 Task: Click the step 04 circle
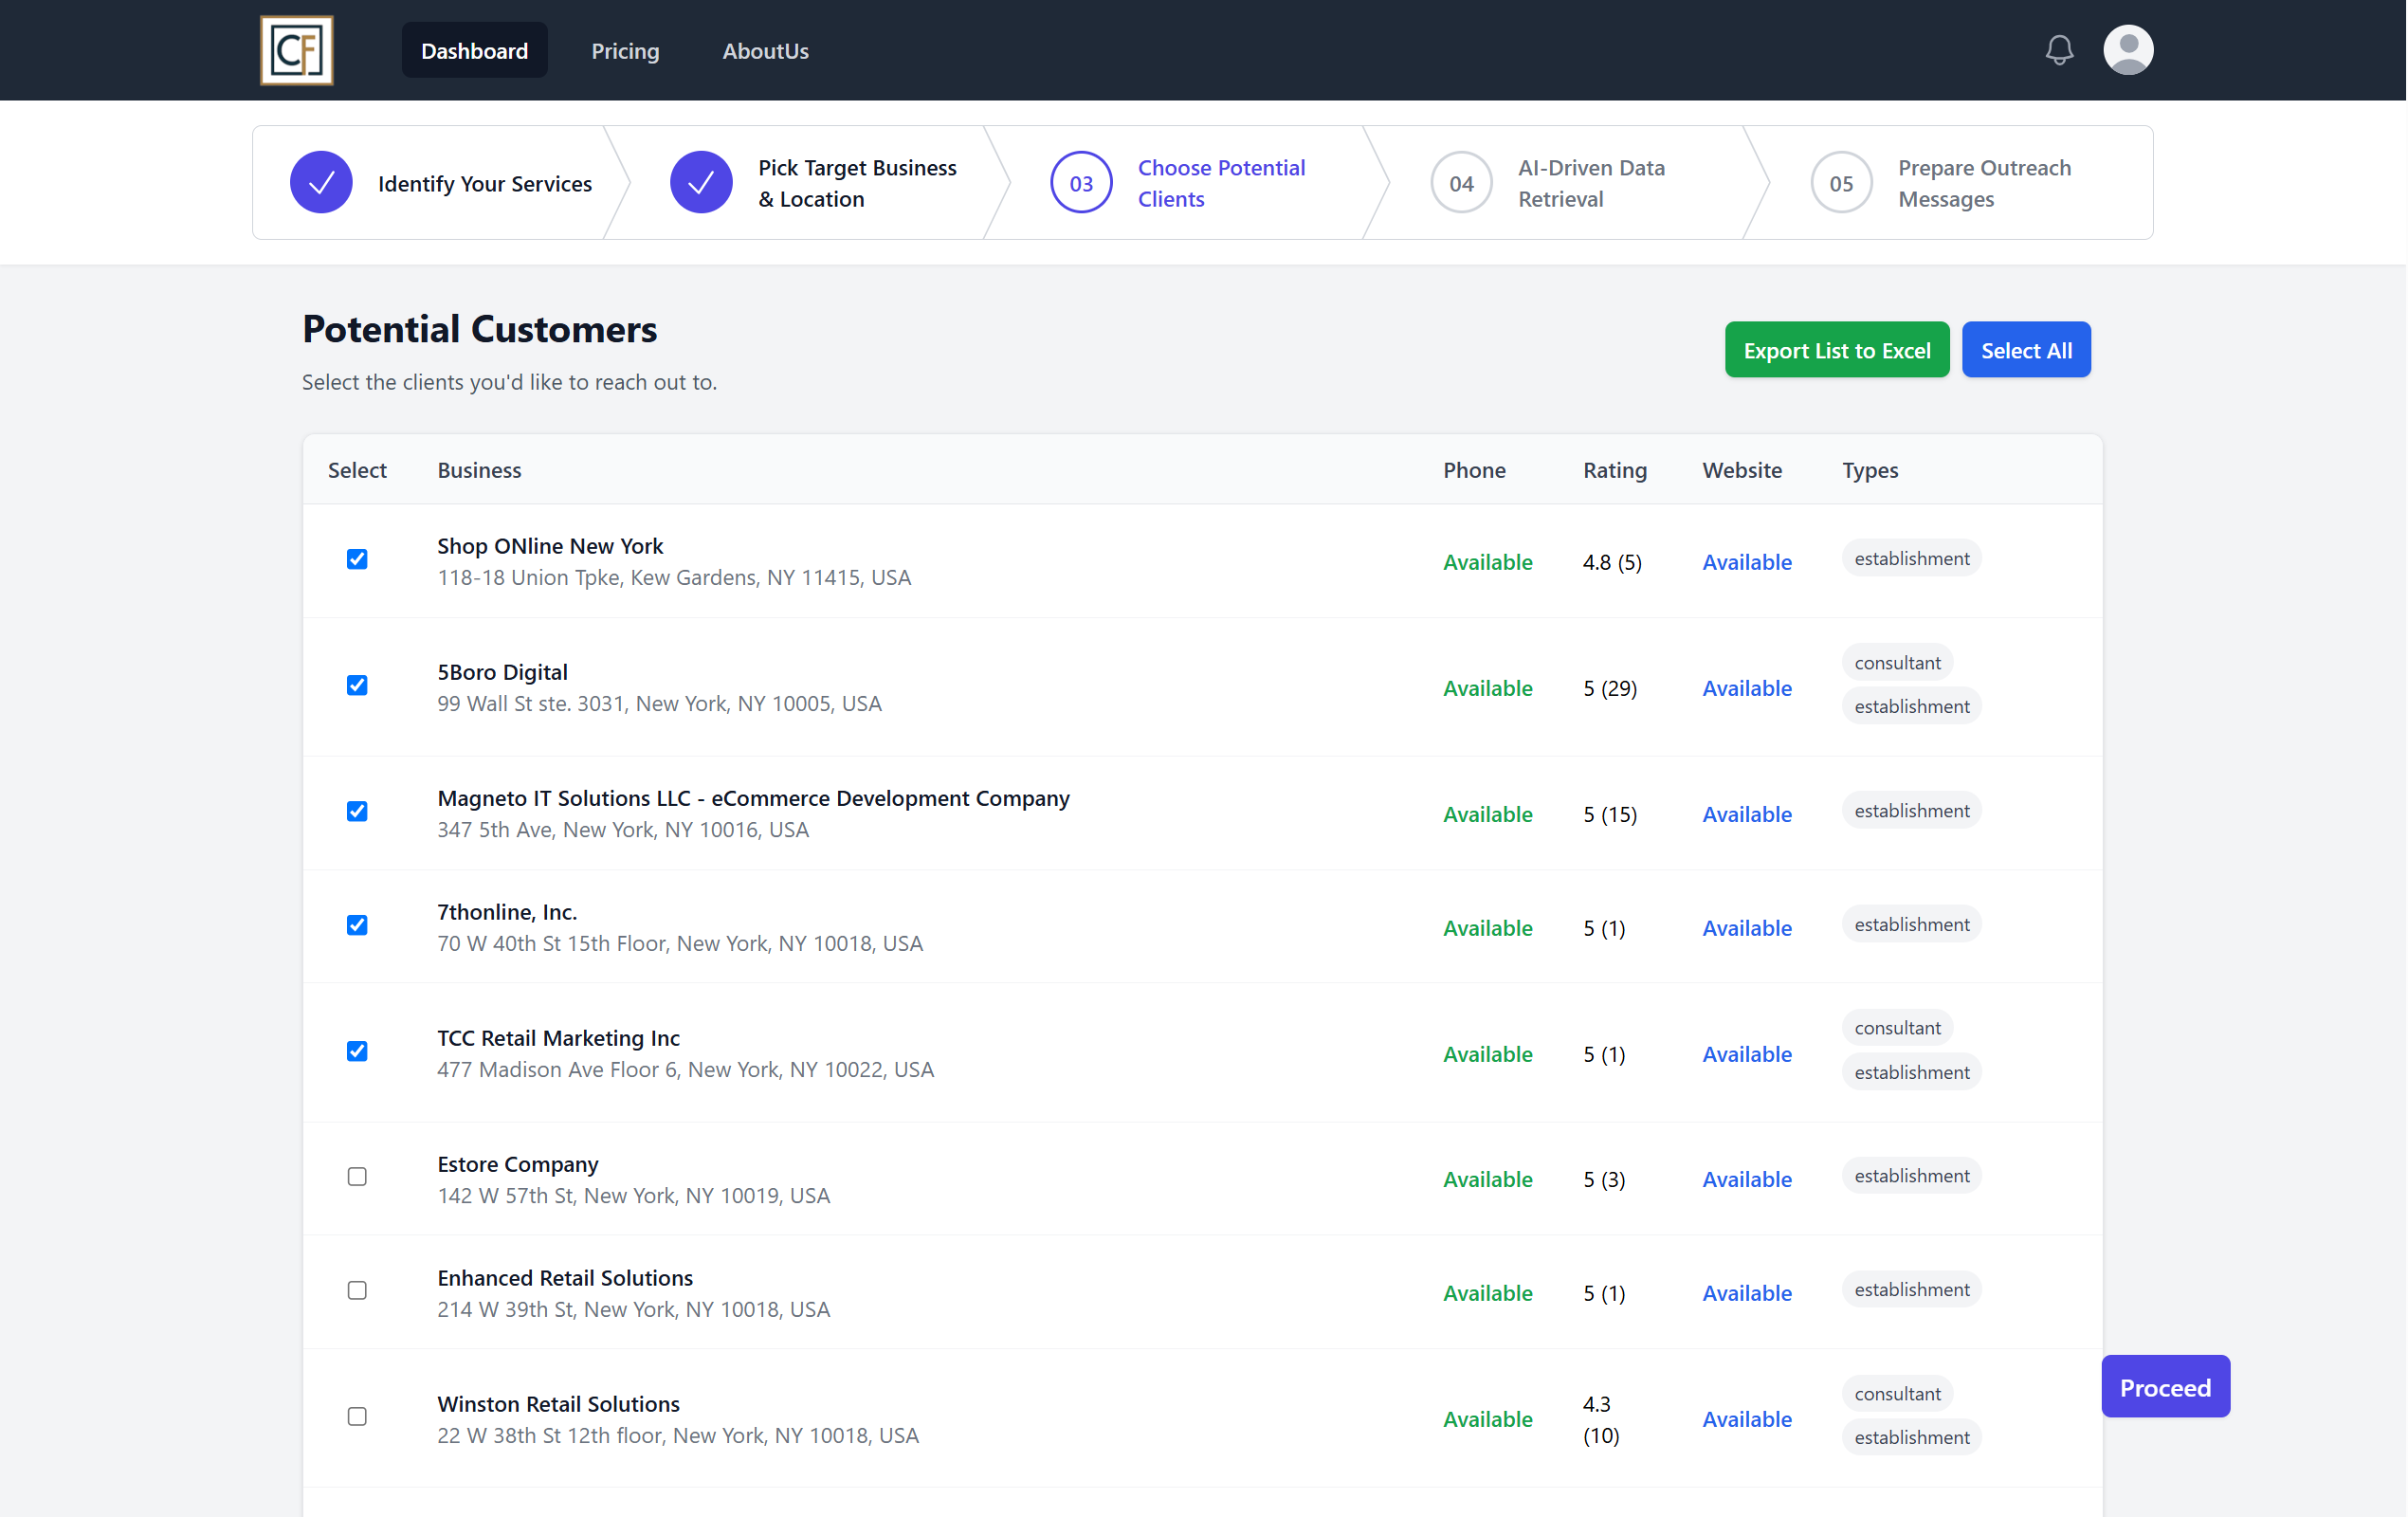tap(1461, 183)
